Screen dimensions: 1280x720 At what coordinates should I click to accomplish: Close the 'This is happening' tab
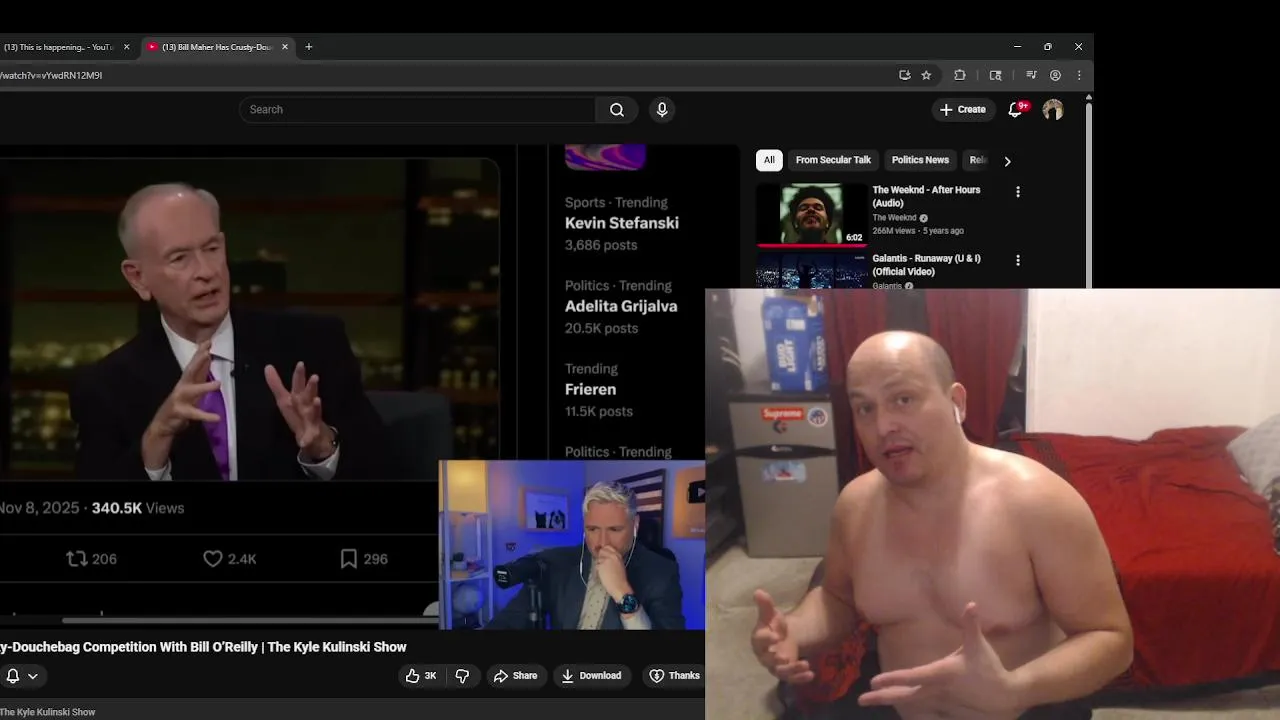tap(127, 47)
